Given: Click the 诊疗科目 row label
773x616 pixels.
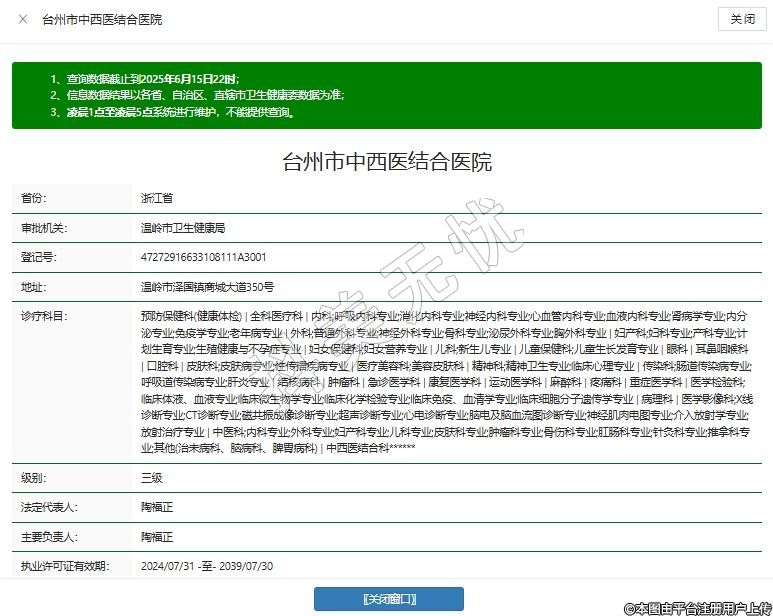Looking at the screenshot, I should click(44, 316).
